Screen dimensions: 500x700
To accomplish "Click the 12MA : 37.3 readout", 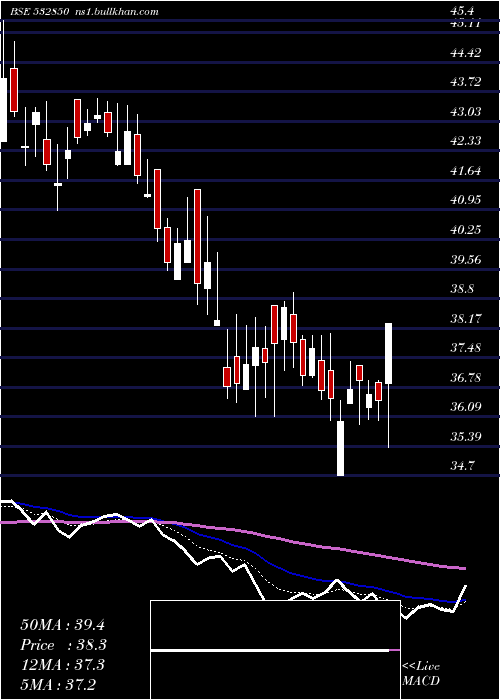I will pos(62,665).
